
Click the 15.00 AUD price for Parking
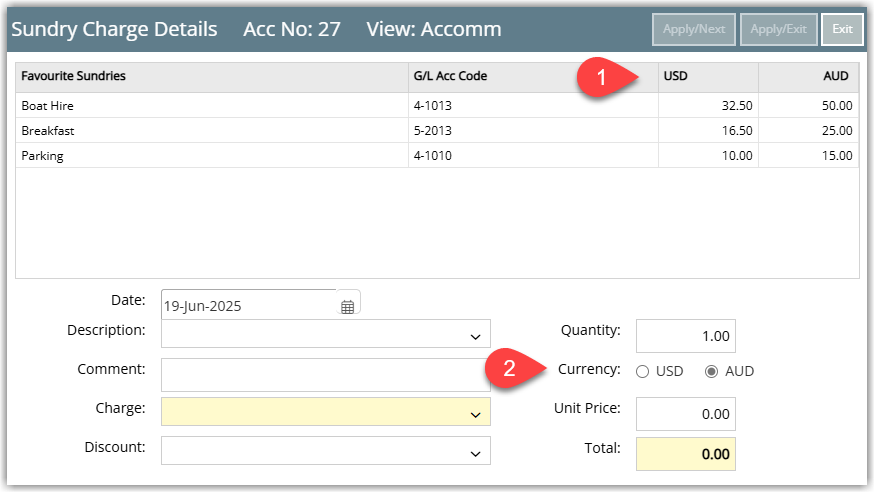837,156
